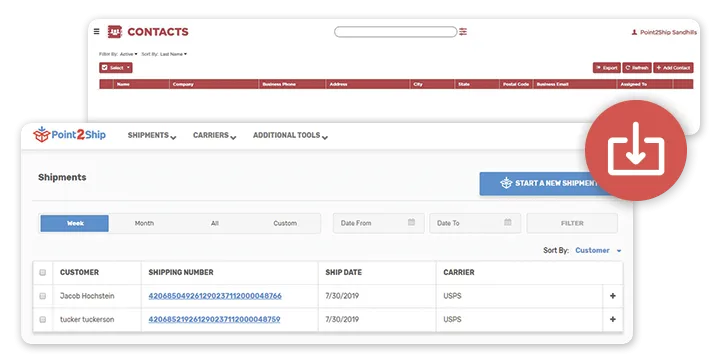
Task: Click the Date From input field
Action: tap(378, 223)
